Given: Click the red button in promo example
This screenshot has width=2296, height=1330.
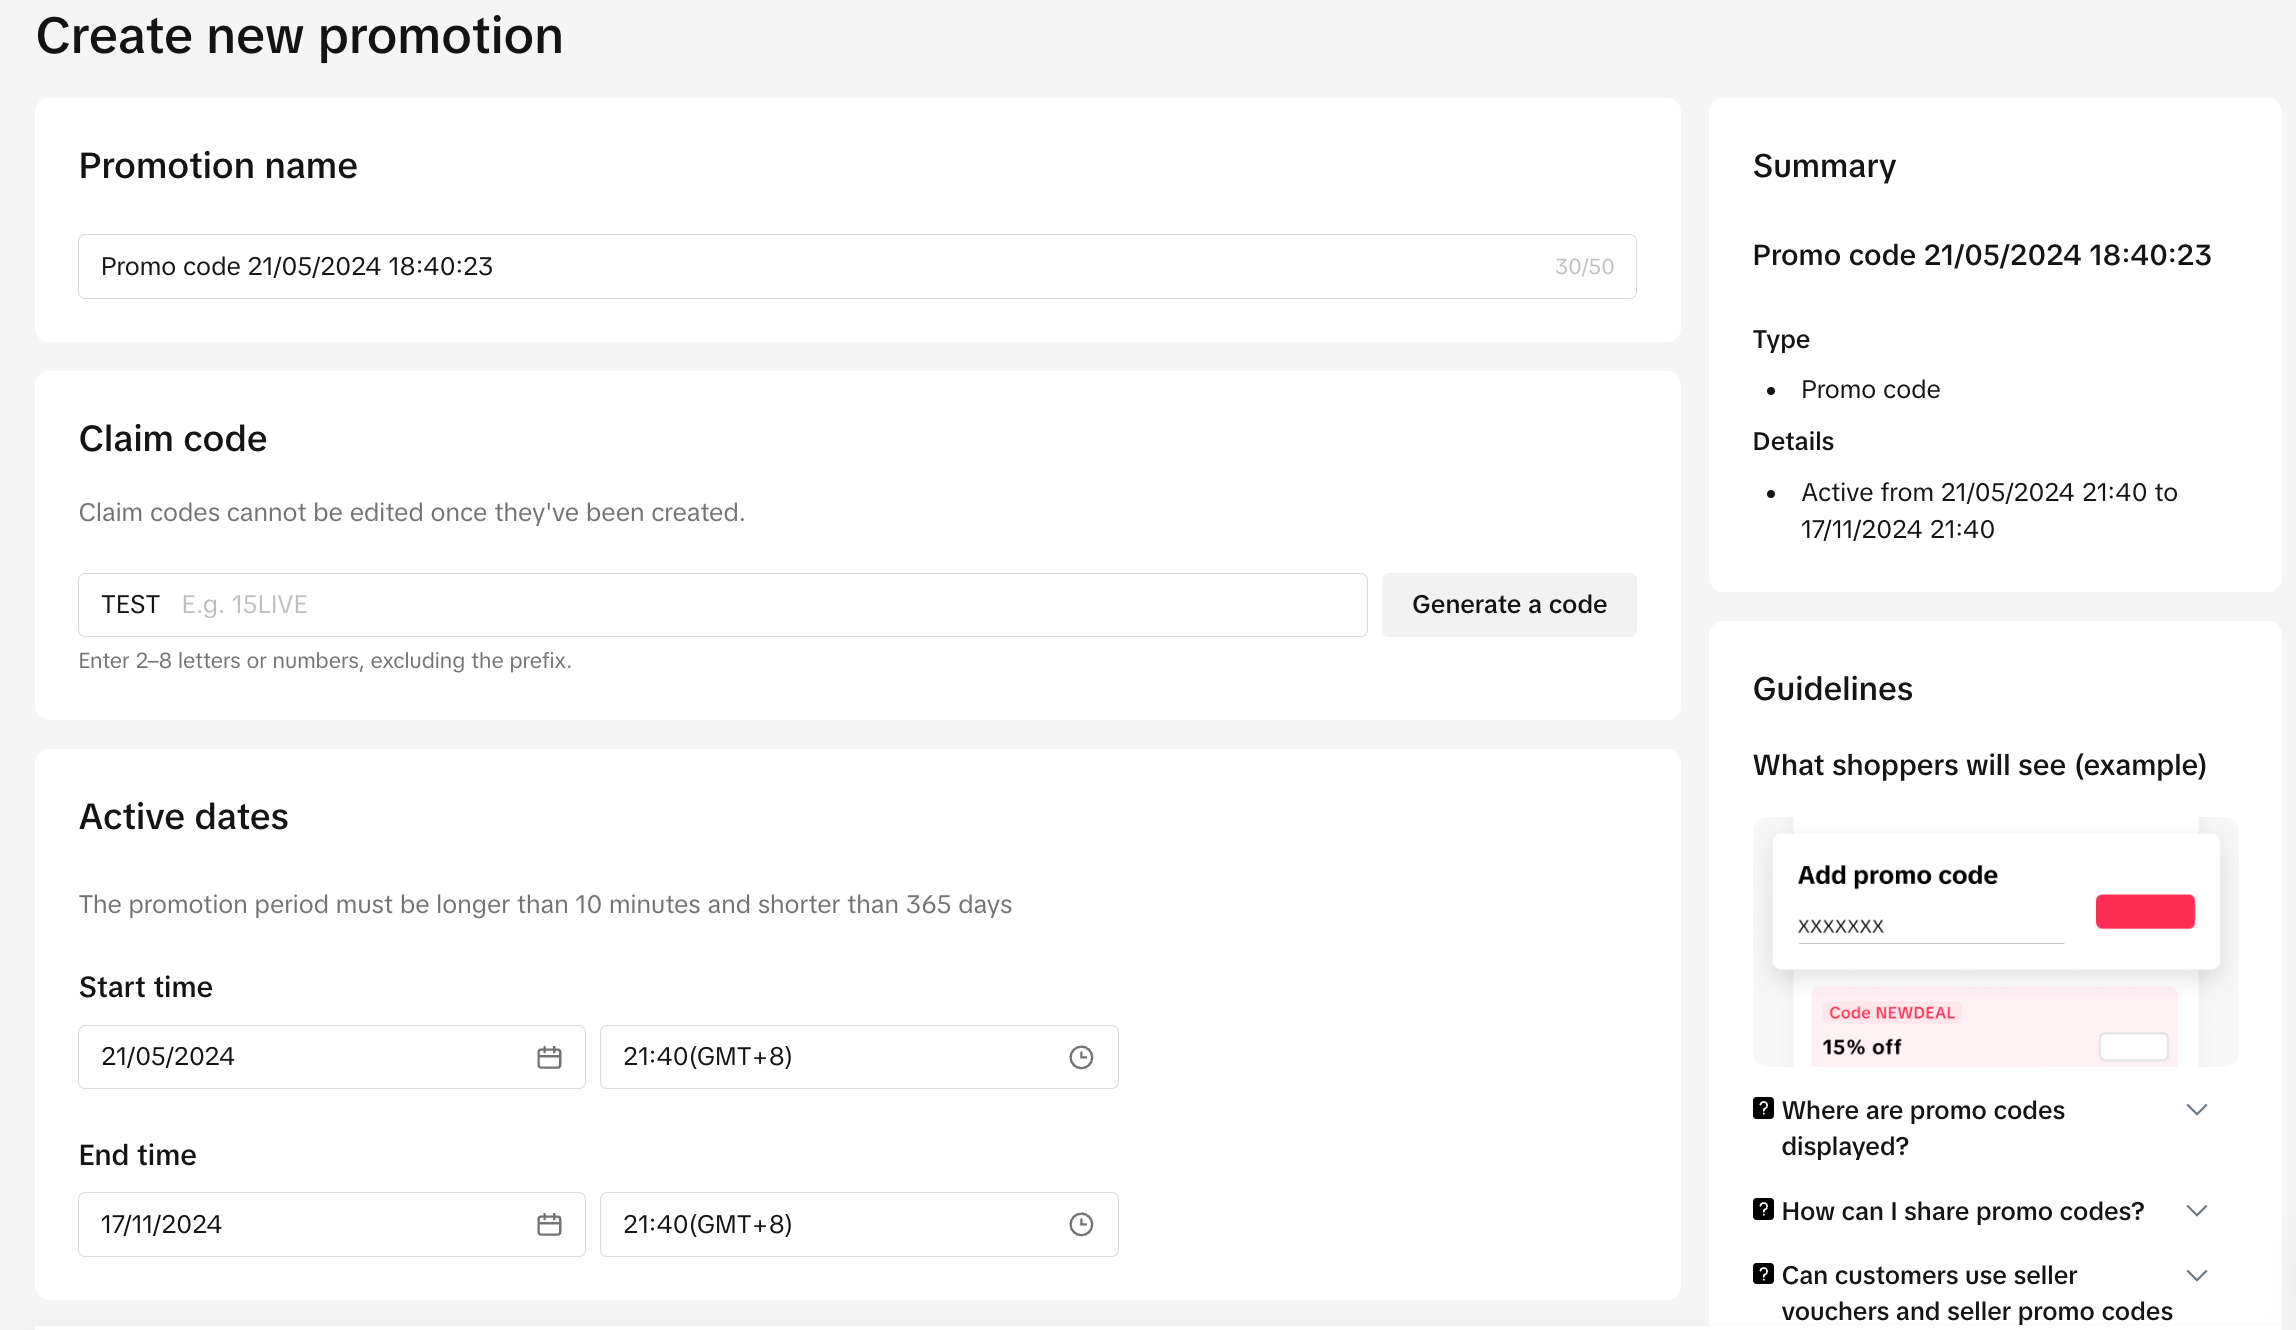Looking at the screenshot, I should [2145, 911].
